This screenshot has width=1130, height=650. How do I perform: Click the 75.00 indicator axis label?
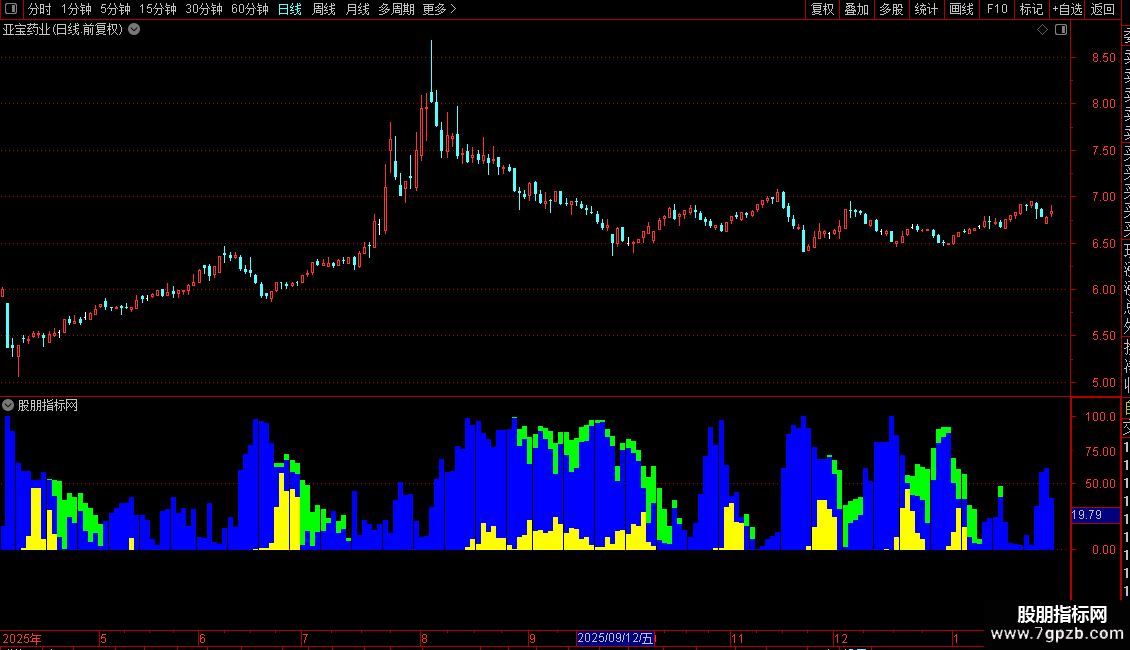click(x=1100, y=451)
